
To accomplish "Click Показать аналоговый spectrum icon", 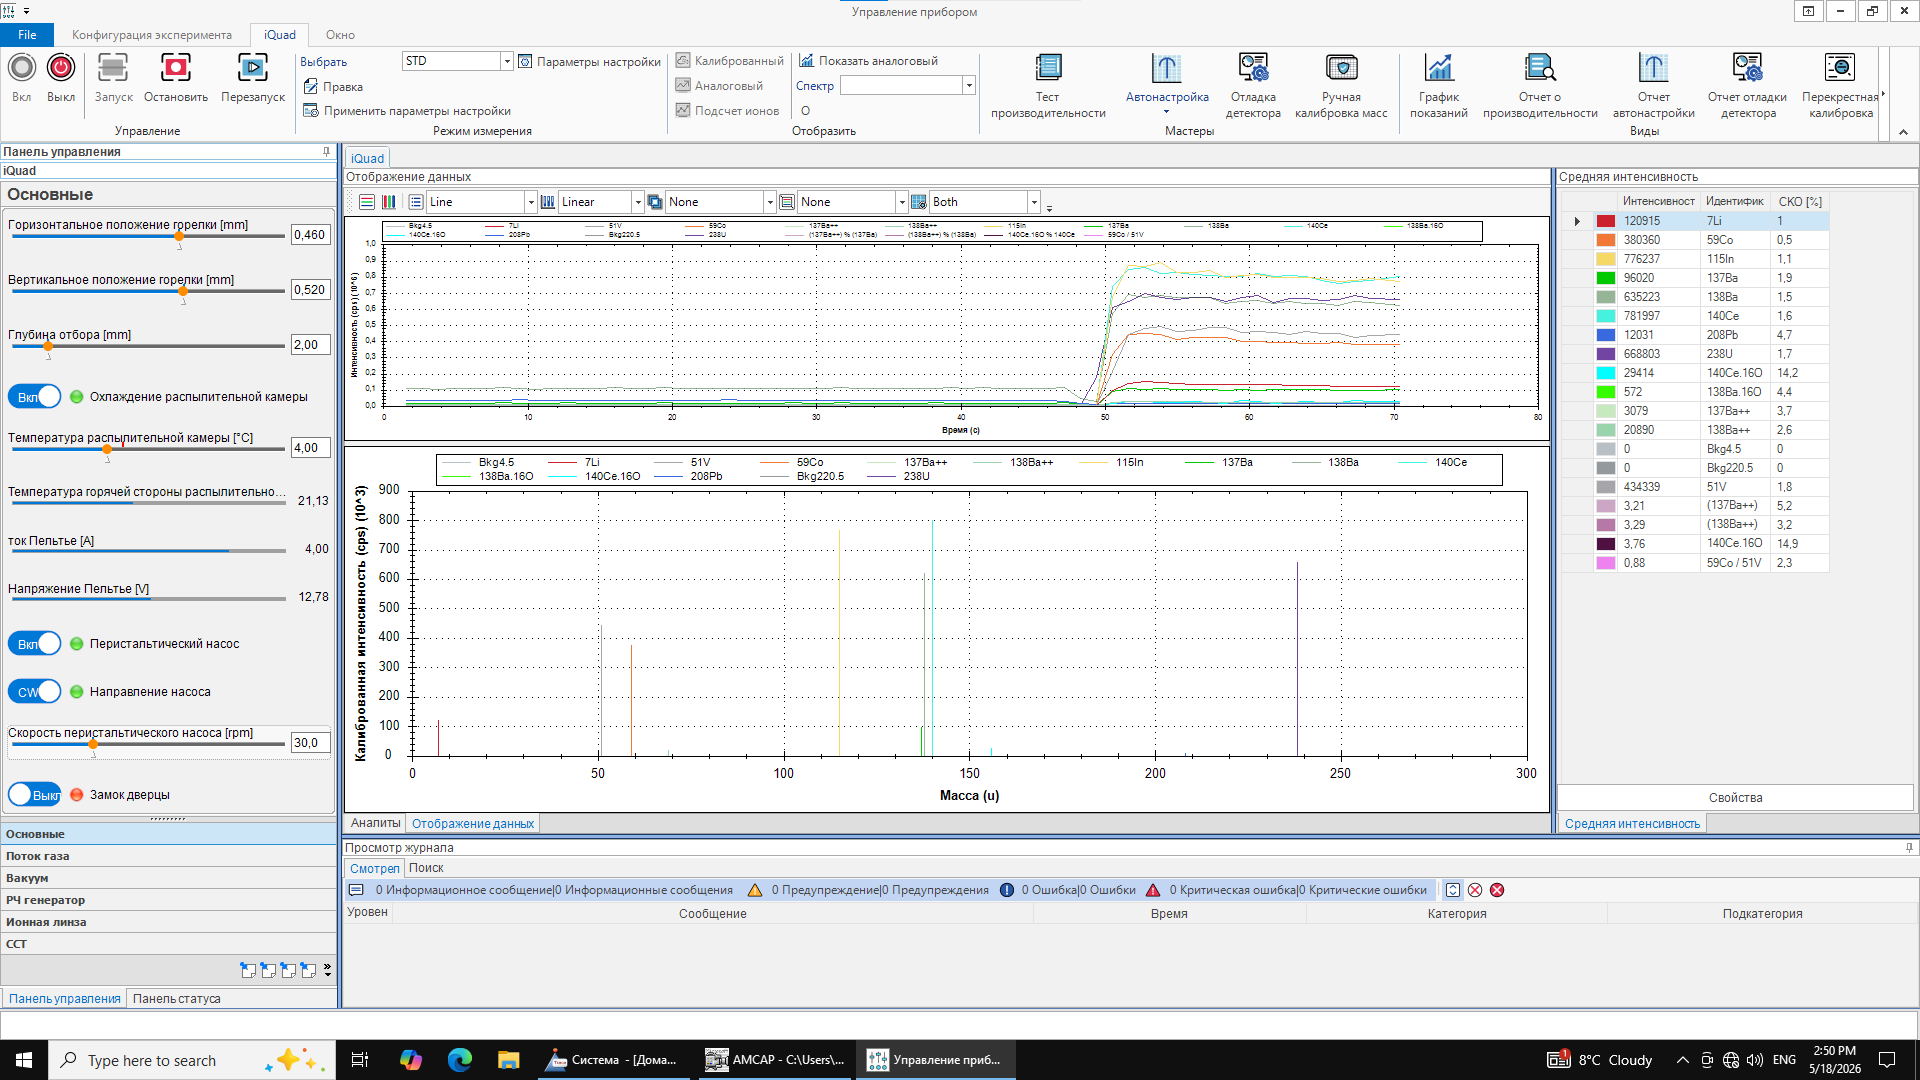I will [806, 61].
